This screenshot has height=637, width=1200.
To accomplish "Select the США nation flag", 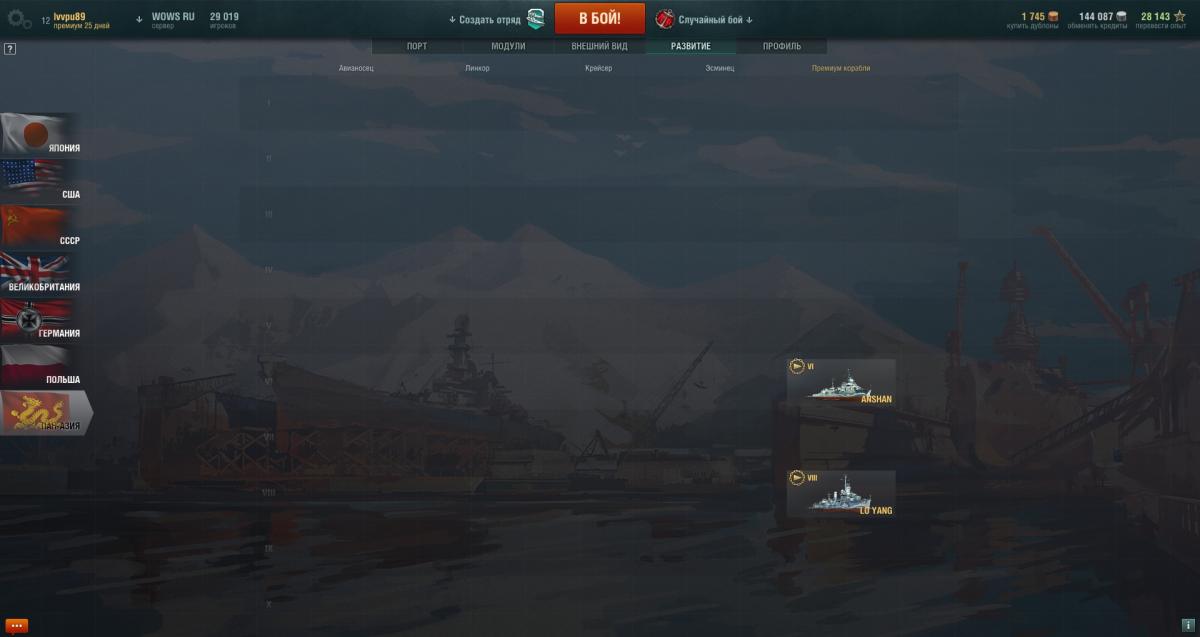I will pos(40,181).
